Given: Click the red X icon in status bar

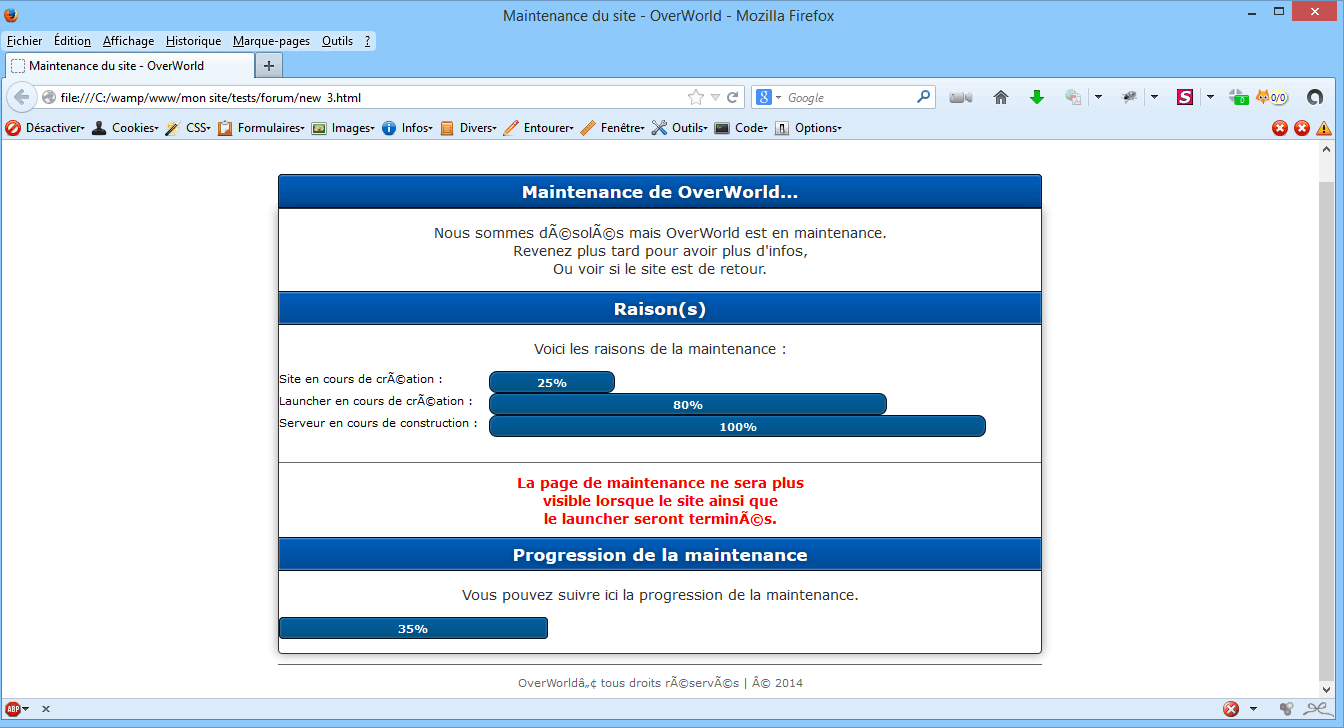Looking at the screenshot, I should point(1231,709).
